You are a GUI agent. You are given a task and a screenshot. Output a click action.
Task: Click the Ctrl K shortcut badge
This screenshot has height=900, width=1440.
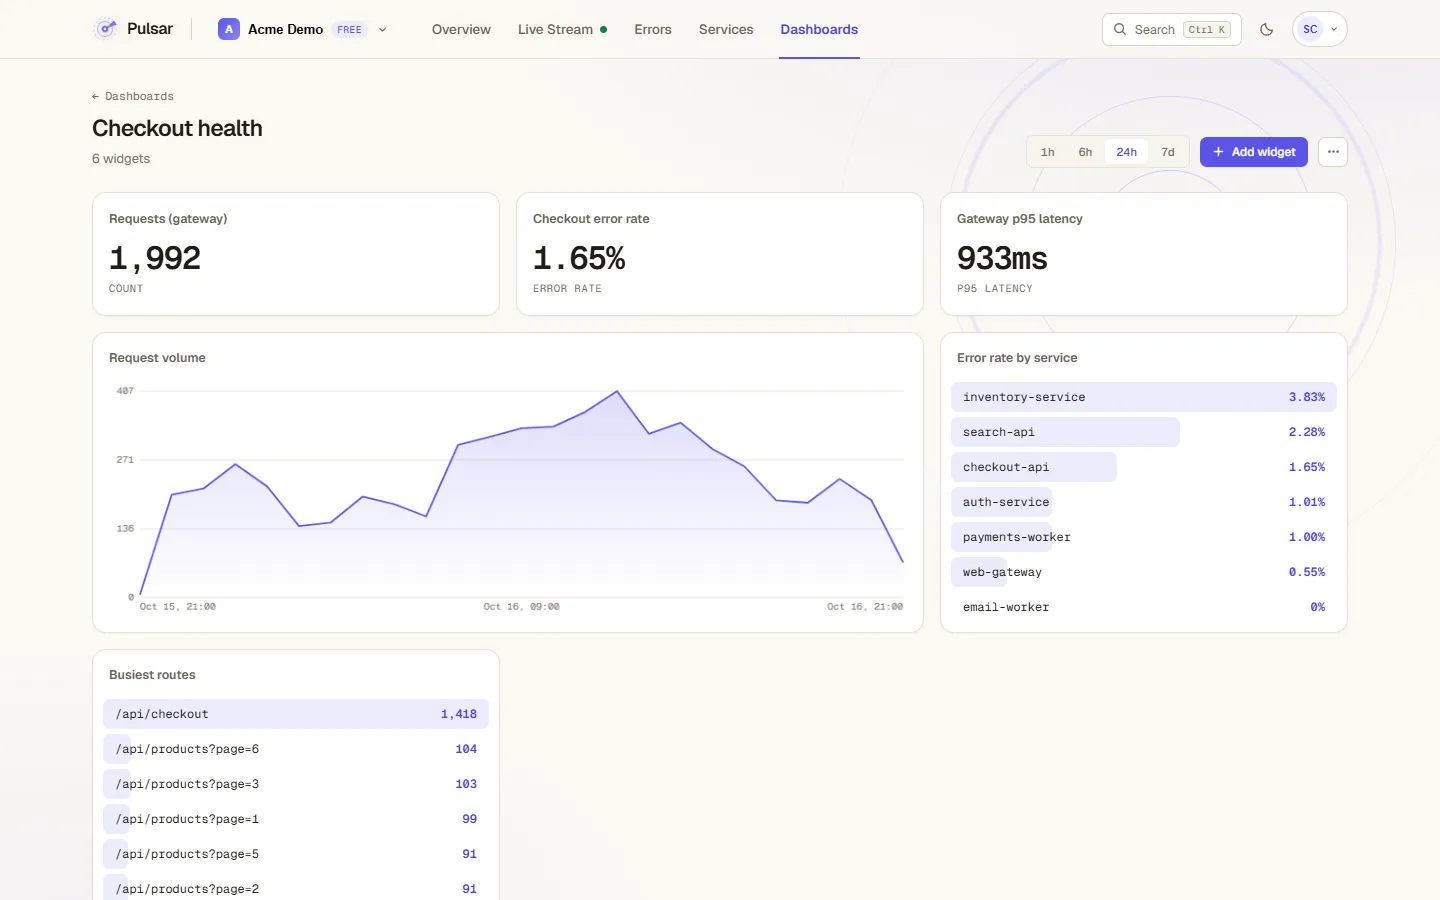pos(1207,30)
